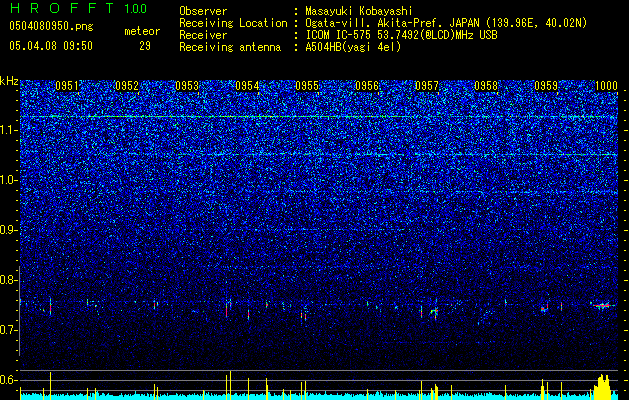Click the 0.7 frequency axis label
This screenshot has height=400, width=629.
pos(8,330)
